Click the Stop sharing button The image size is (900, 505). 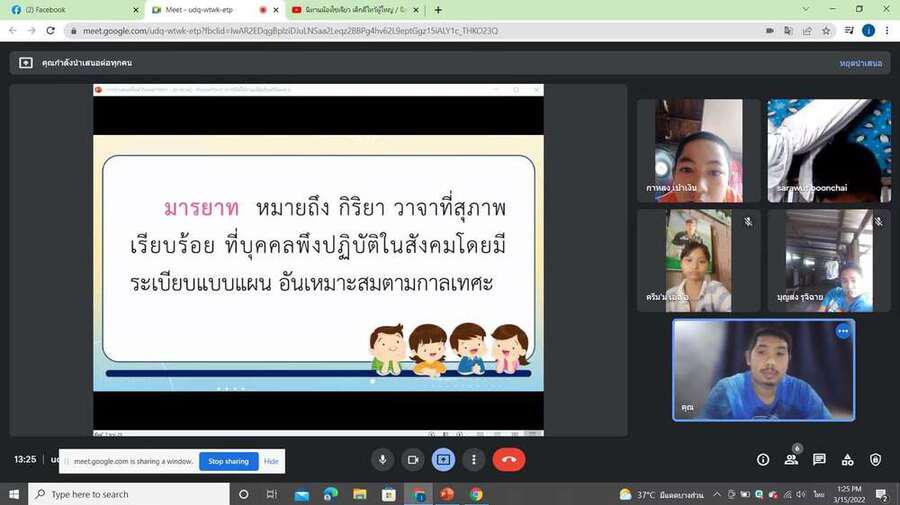pos(228,461)
